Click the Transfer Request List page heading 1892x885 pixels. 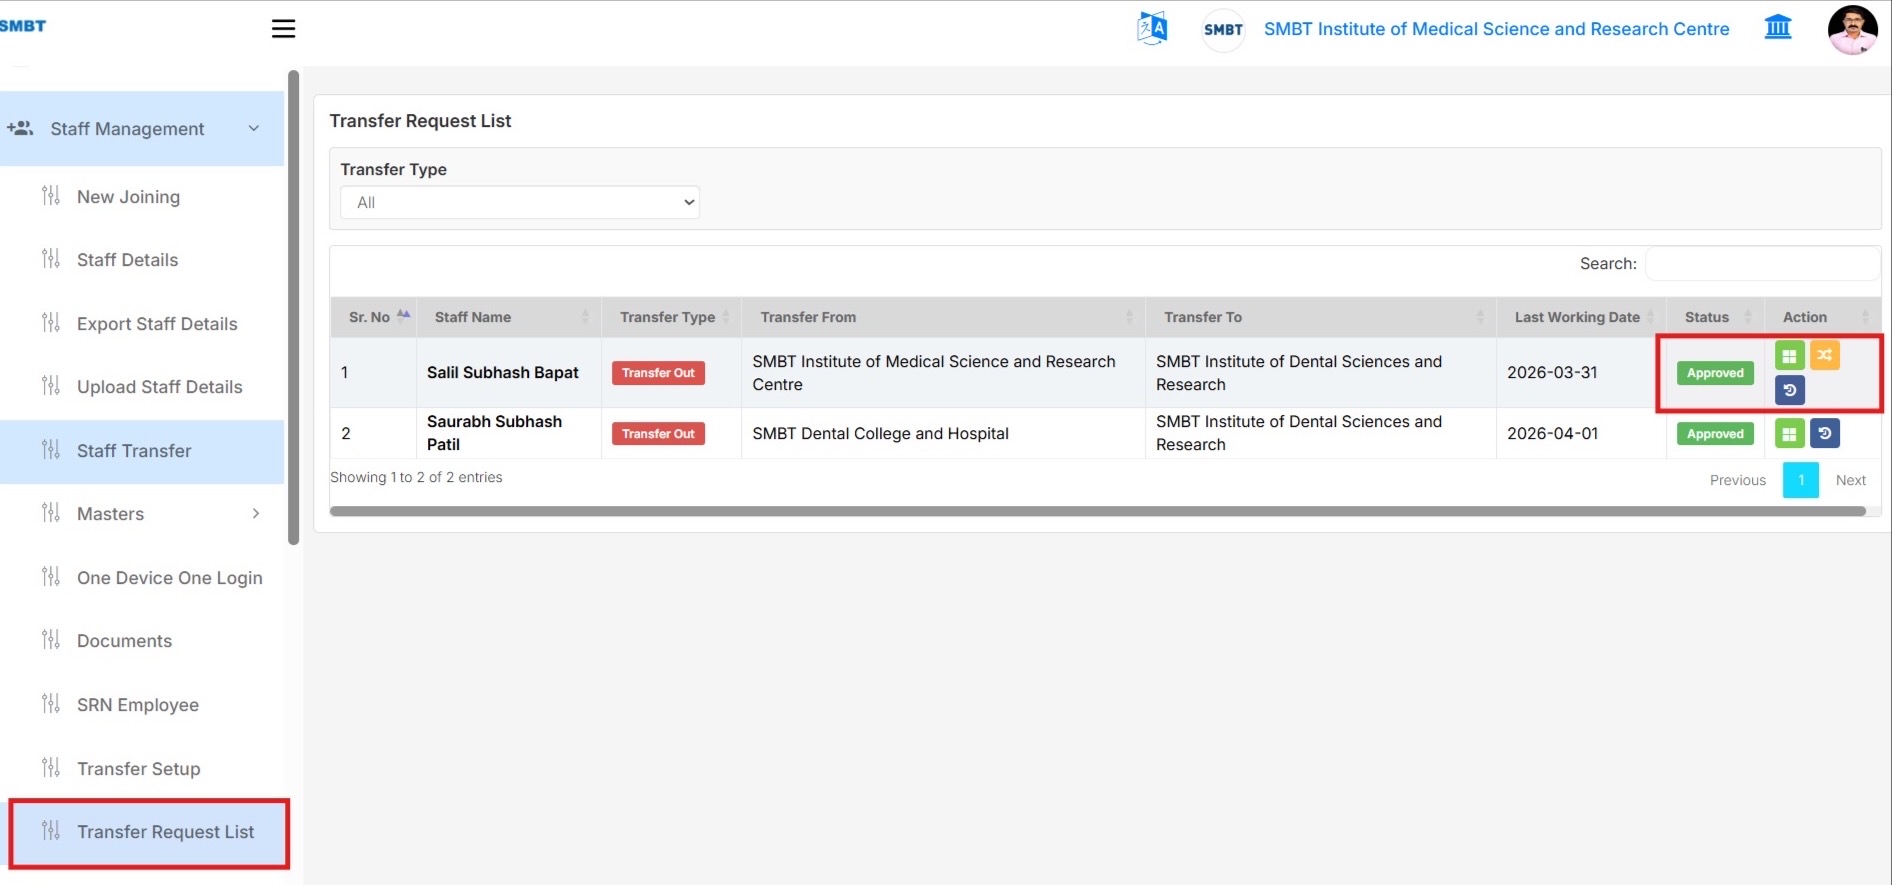420,121
